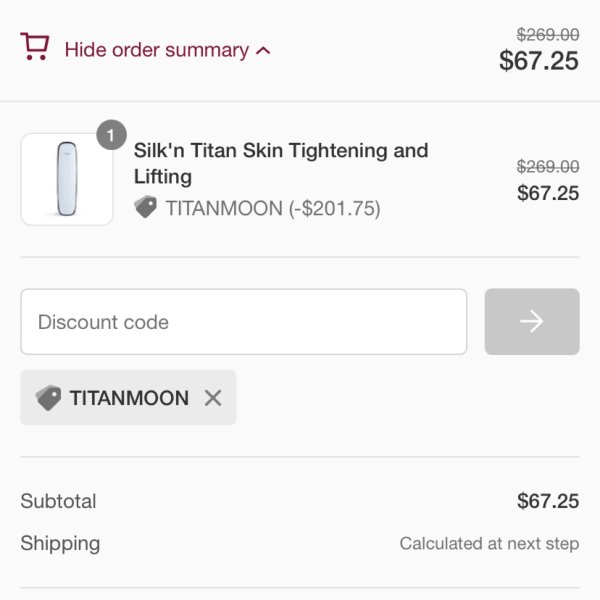This screenshot has height=600, width=600.
Task: Click the tag icon in TITANMOON chip
Action: (48, 398)
